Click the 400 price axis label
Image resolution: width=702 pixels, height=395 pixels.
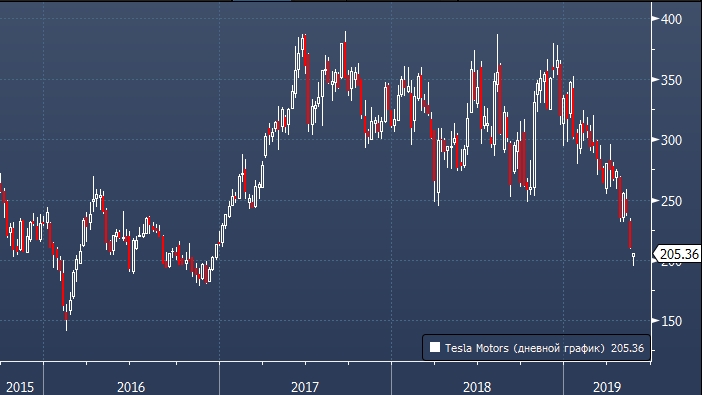click(672, 19)
